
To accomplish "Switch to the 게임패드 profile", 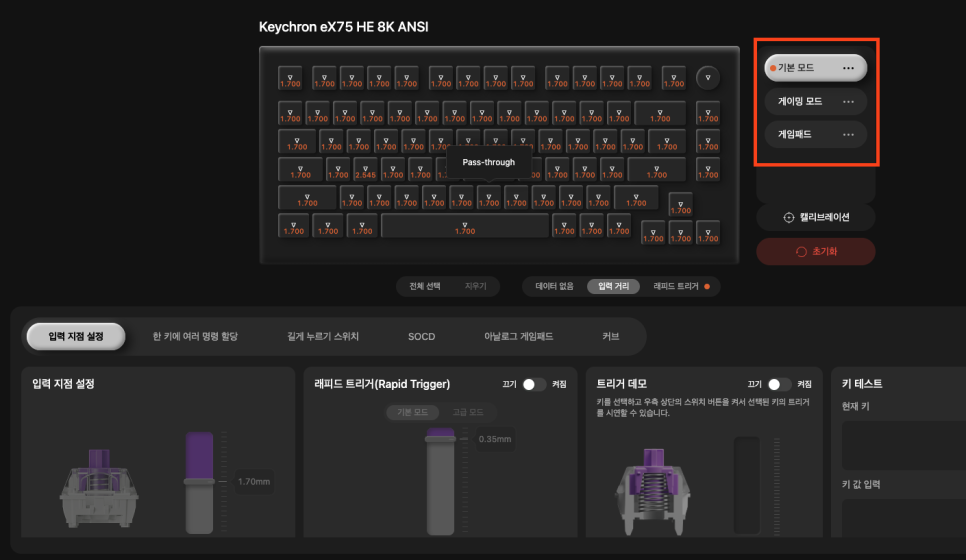I will point(815,134).
